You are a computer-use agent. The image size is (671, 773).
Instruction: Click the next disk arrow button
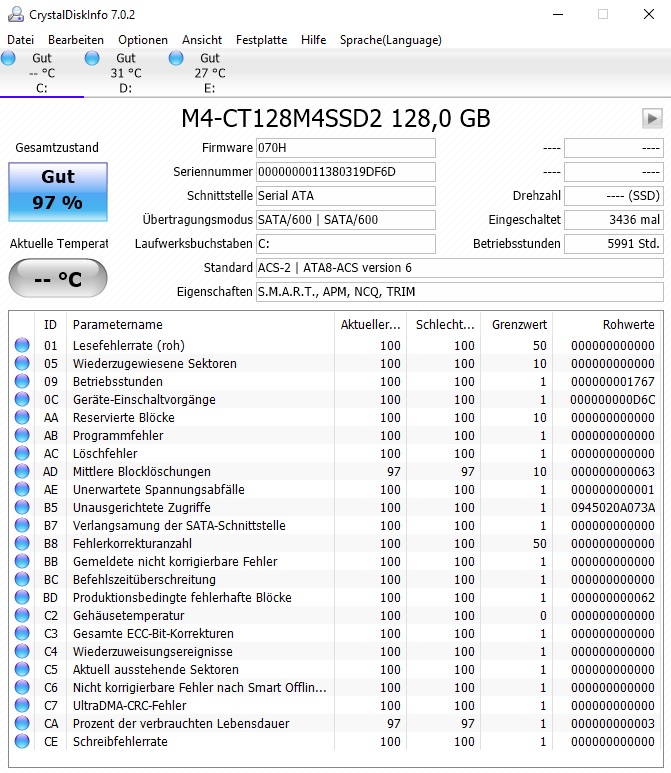point(652,118)
